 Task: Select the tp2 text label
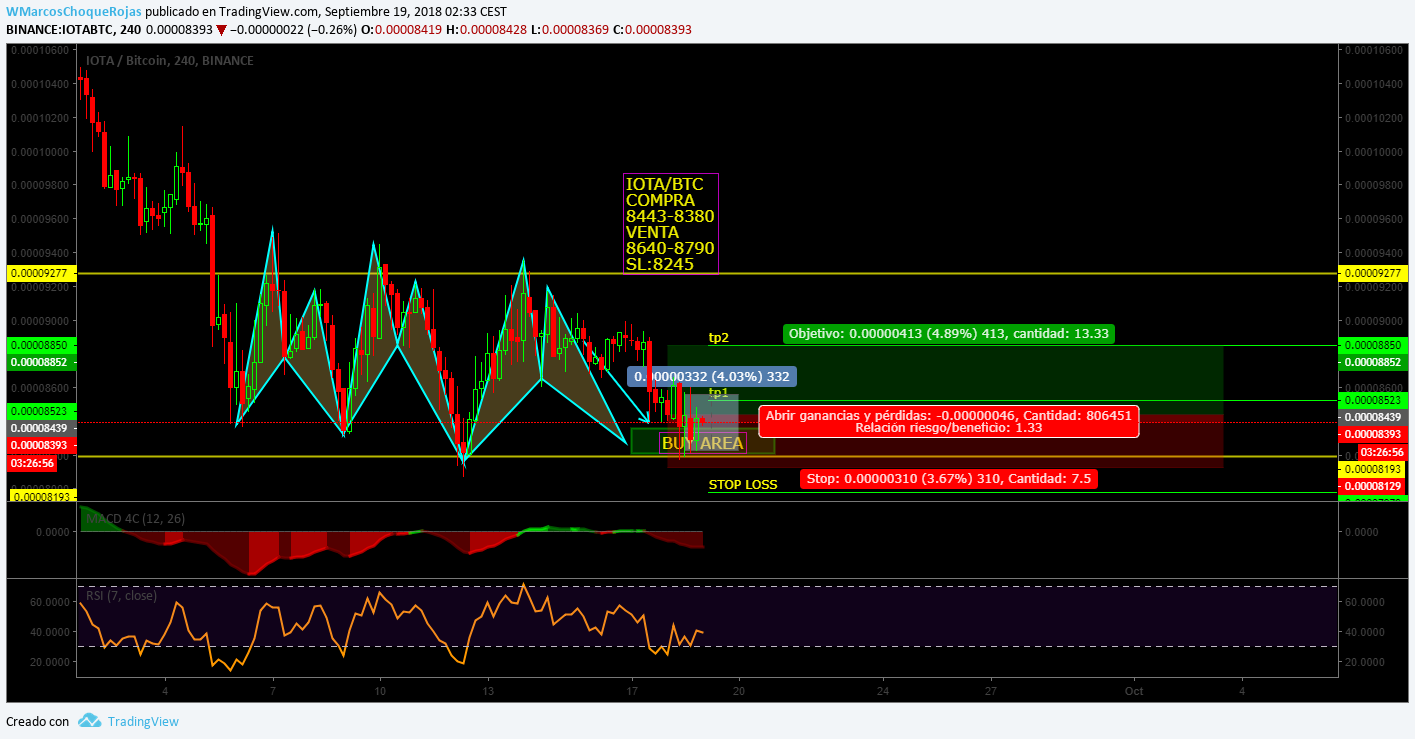tap(719, 338)
